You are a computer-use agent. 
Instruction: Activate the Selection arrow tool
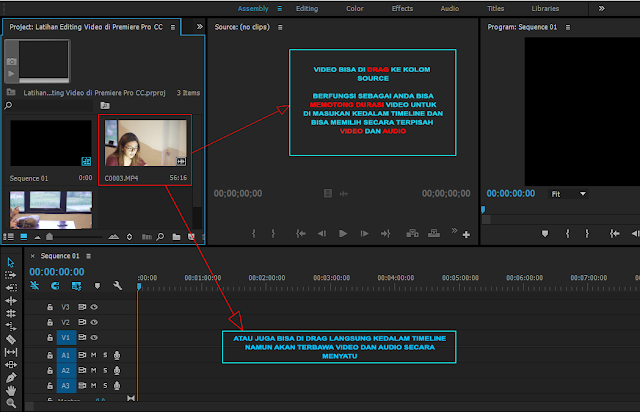10,262
